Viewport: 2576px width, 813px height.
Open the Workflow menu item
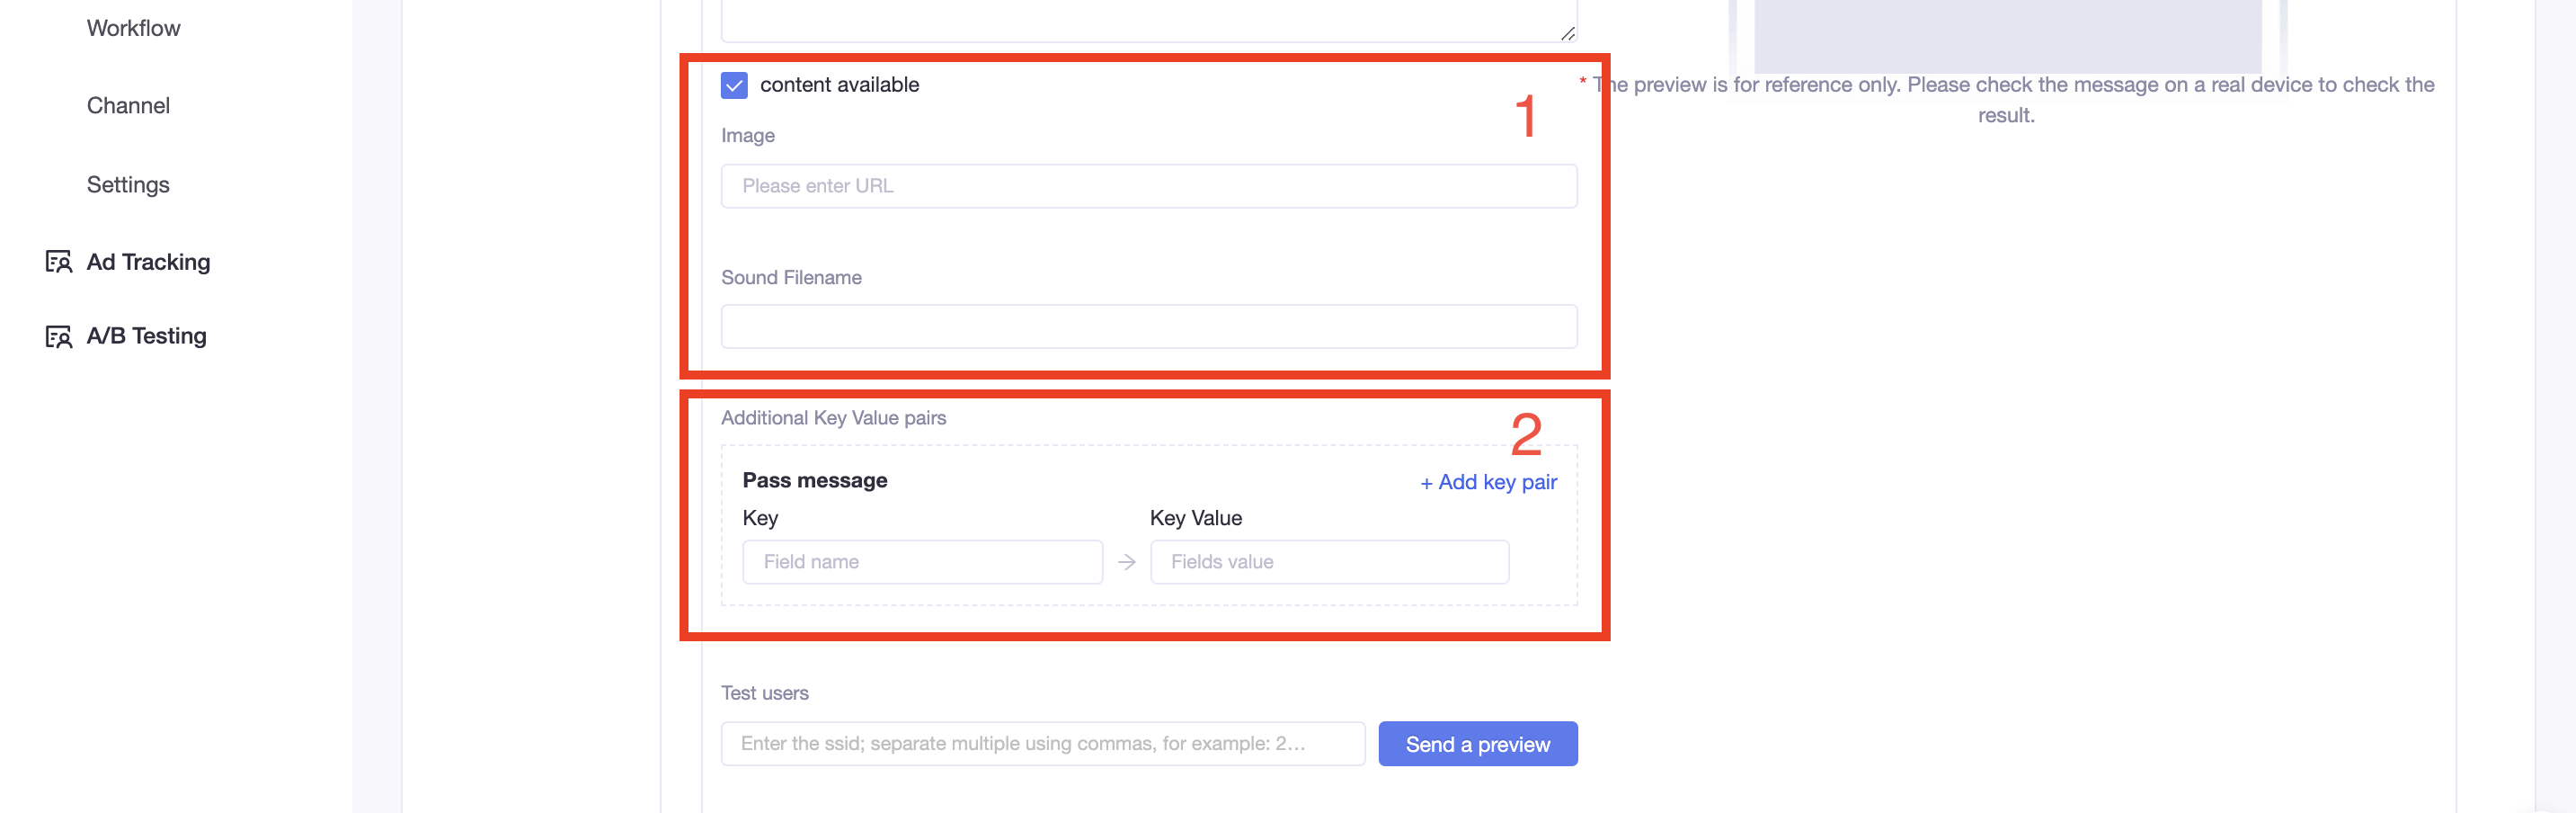(x=134, y=28)
